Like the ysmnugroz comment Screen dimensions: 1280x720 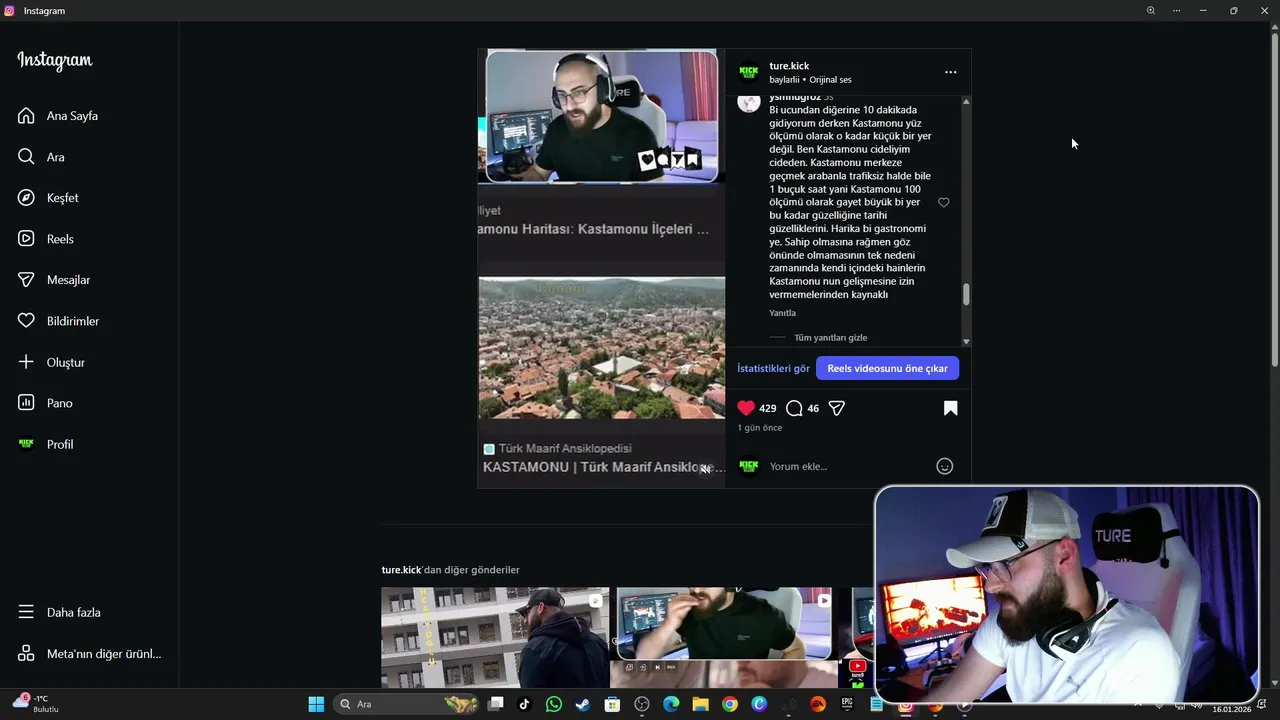[943, 202]
